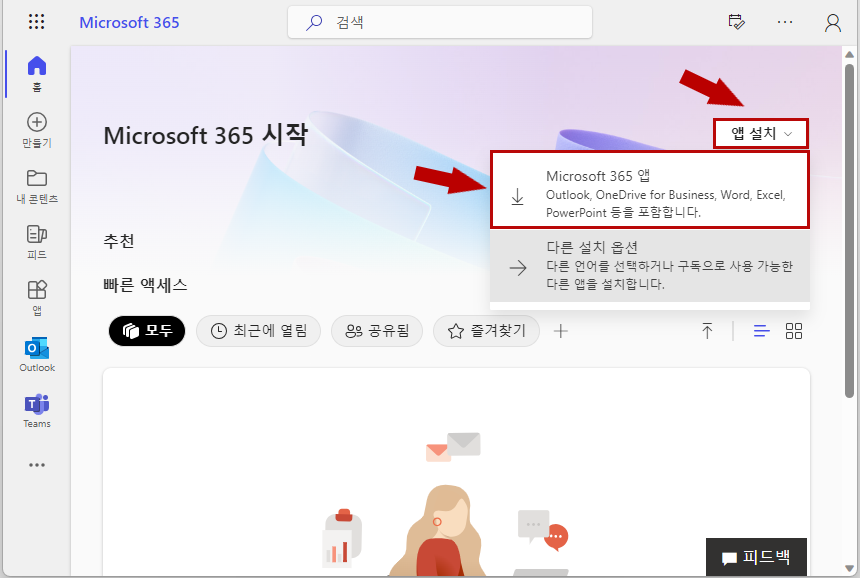This screenshot has width=860, height=578.
Task: Open the account profile icon
Action: click(x=833, y=22)
